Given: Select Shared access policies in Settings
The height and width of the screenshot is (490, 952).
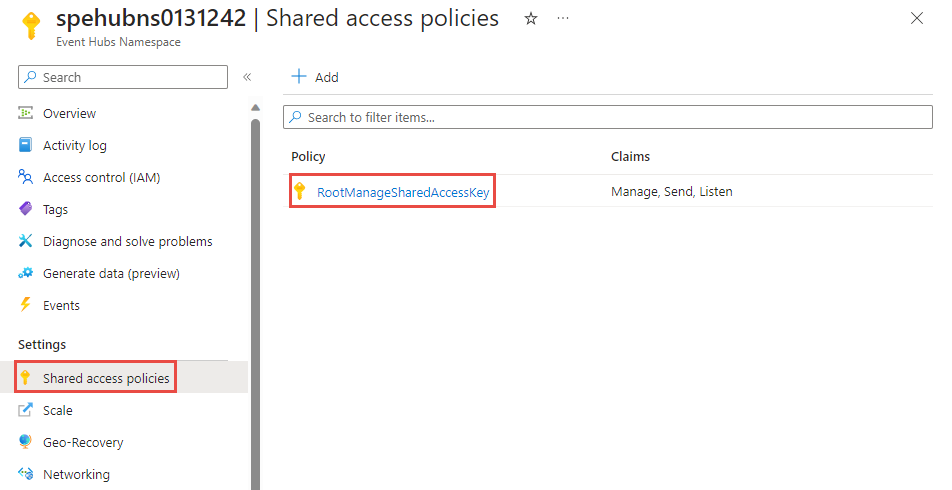Looking at the screenshot, I should pos(106,378).
